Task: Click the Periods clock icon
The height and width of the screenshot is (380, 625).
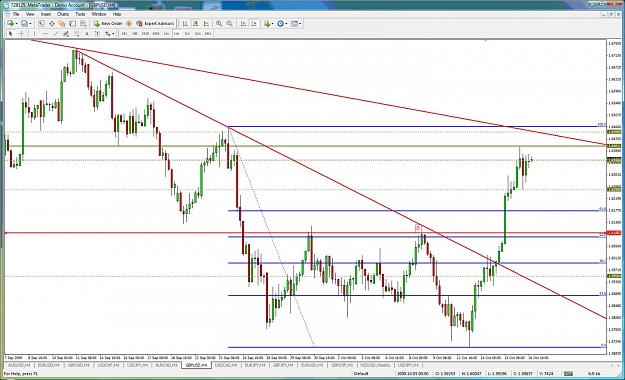Action: (280, 24)
